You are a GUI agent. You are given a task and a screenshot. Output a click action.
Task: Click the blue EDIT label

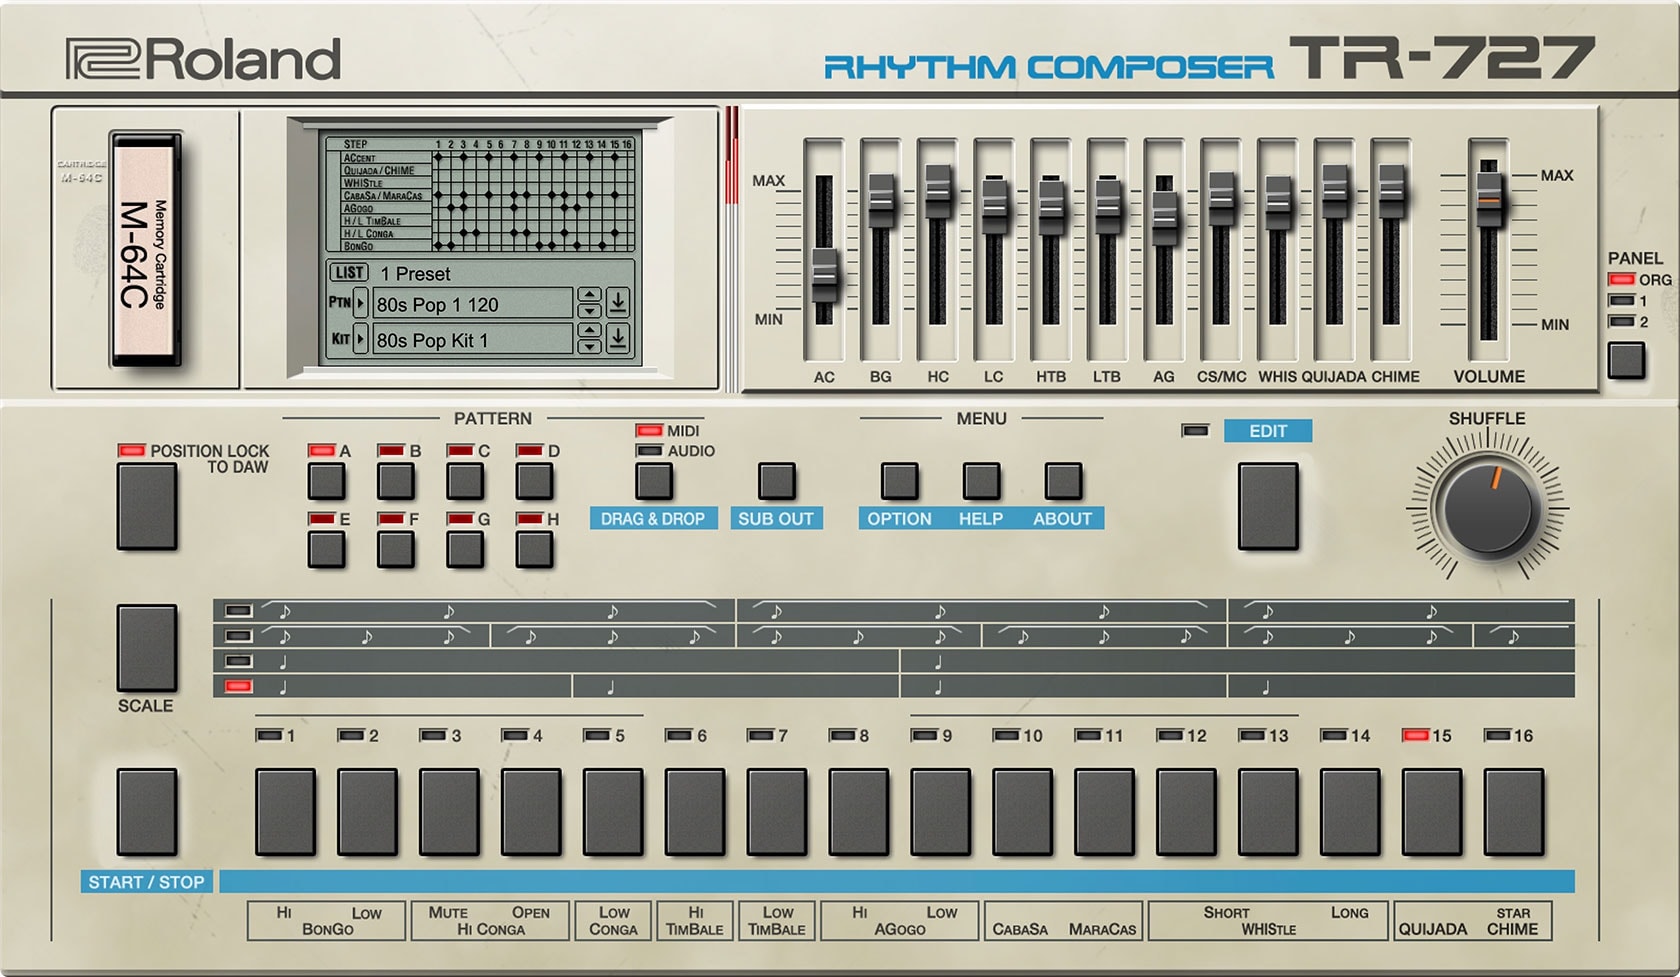coord(1268,431)
